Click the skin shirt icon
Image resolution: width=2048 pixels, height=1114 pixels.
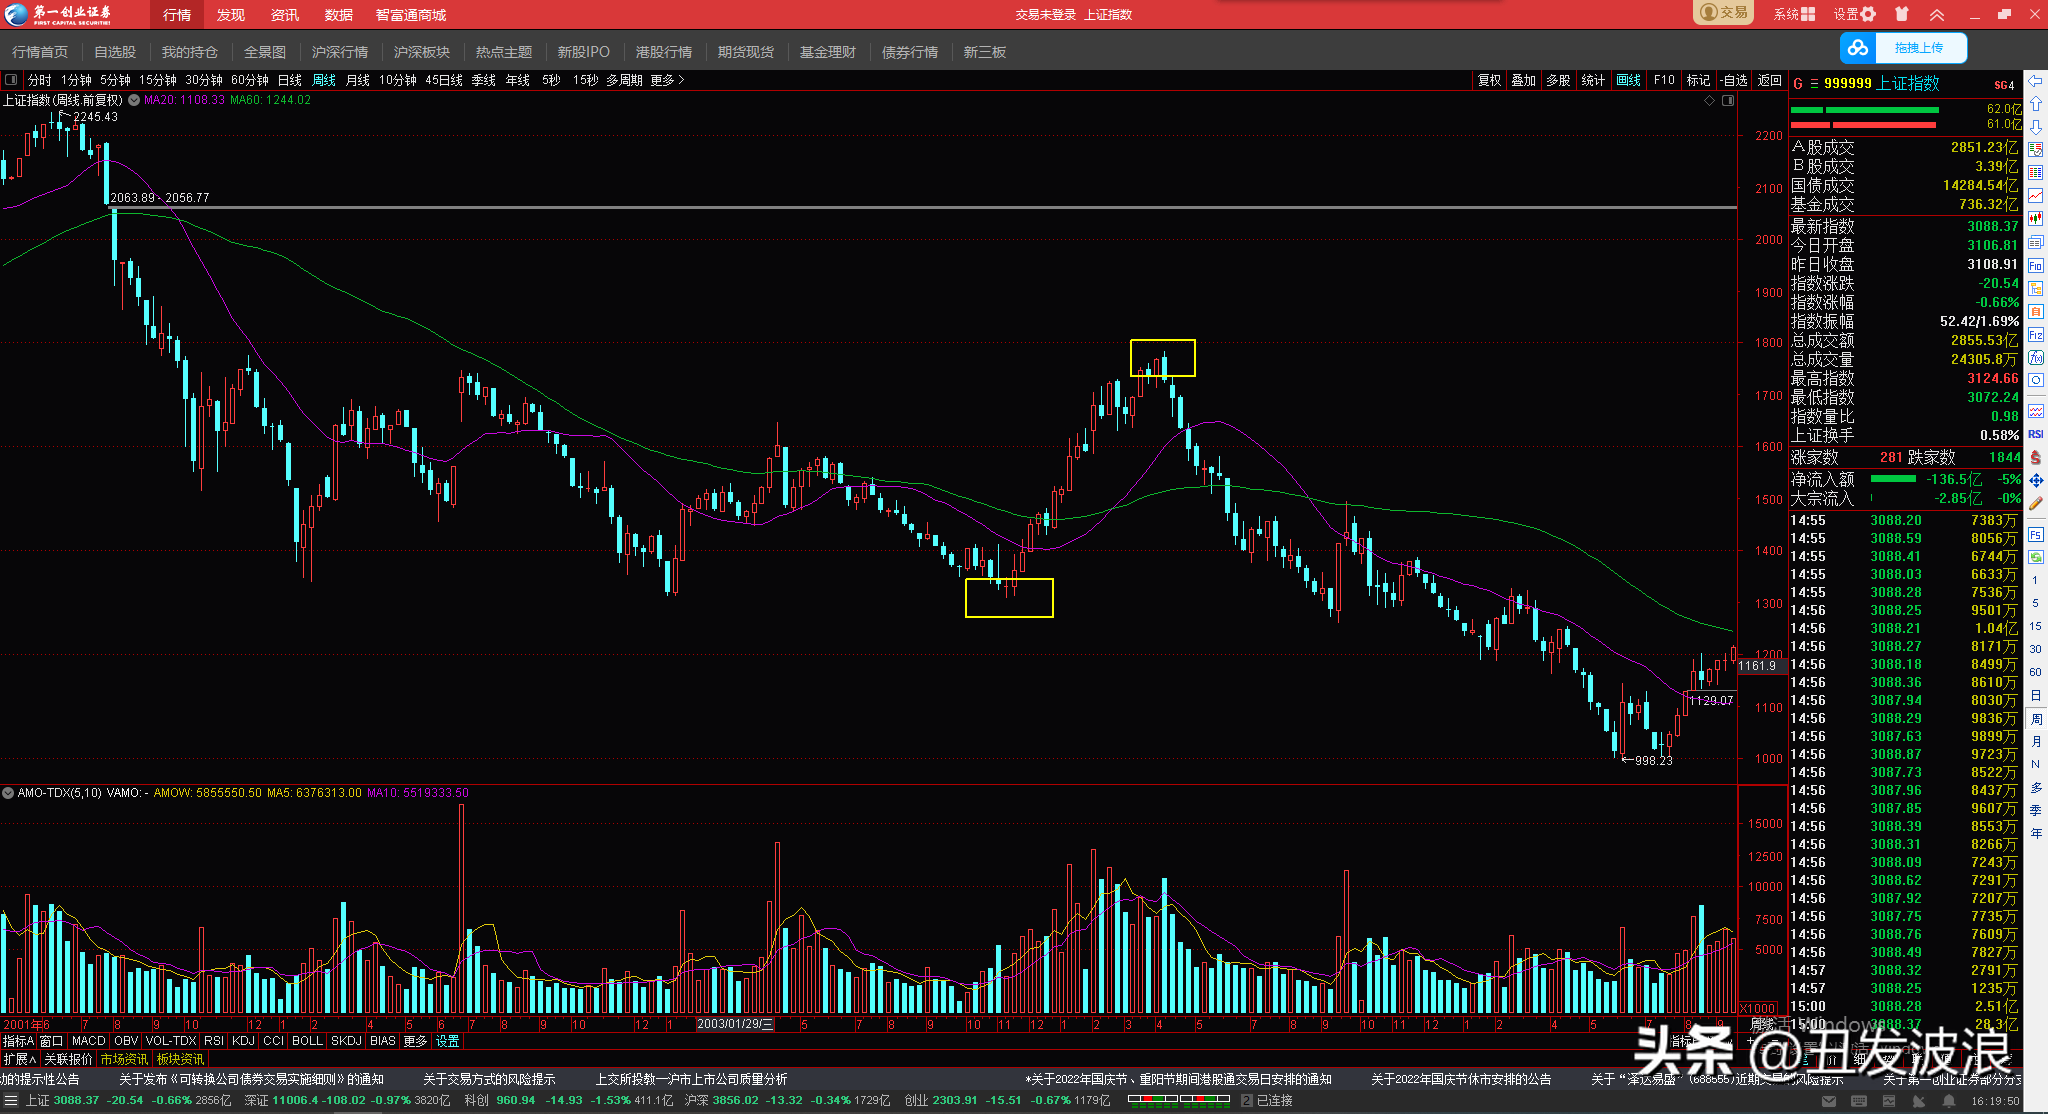(1902, 14)
